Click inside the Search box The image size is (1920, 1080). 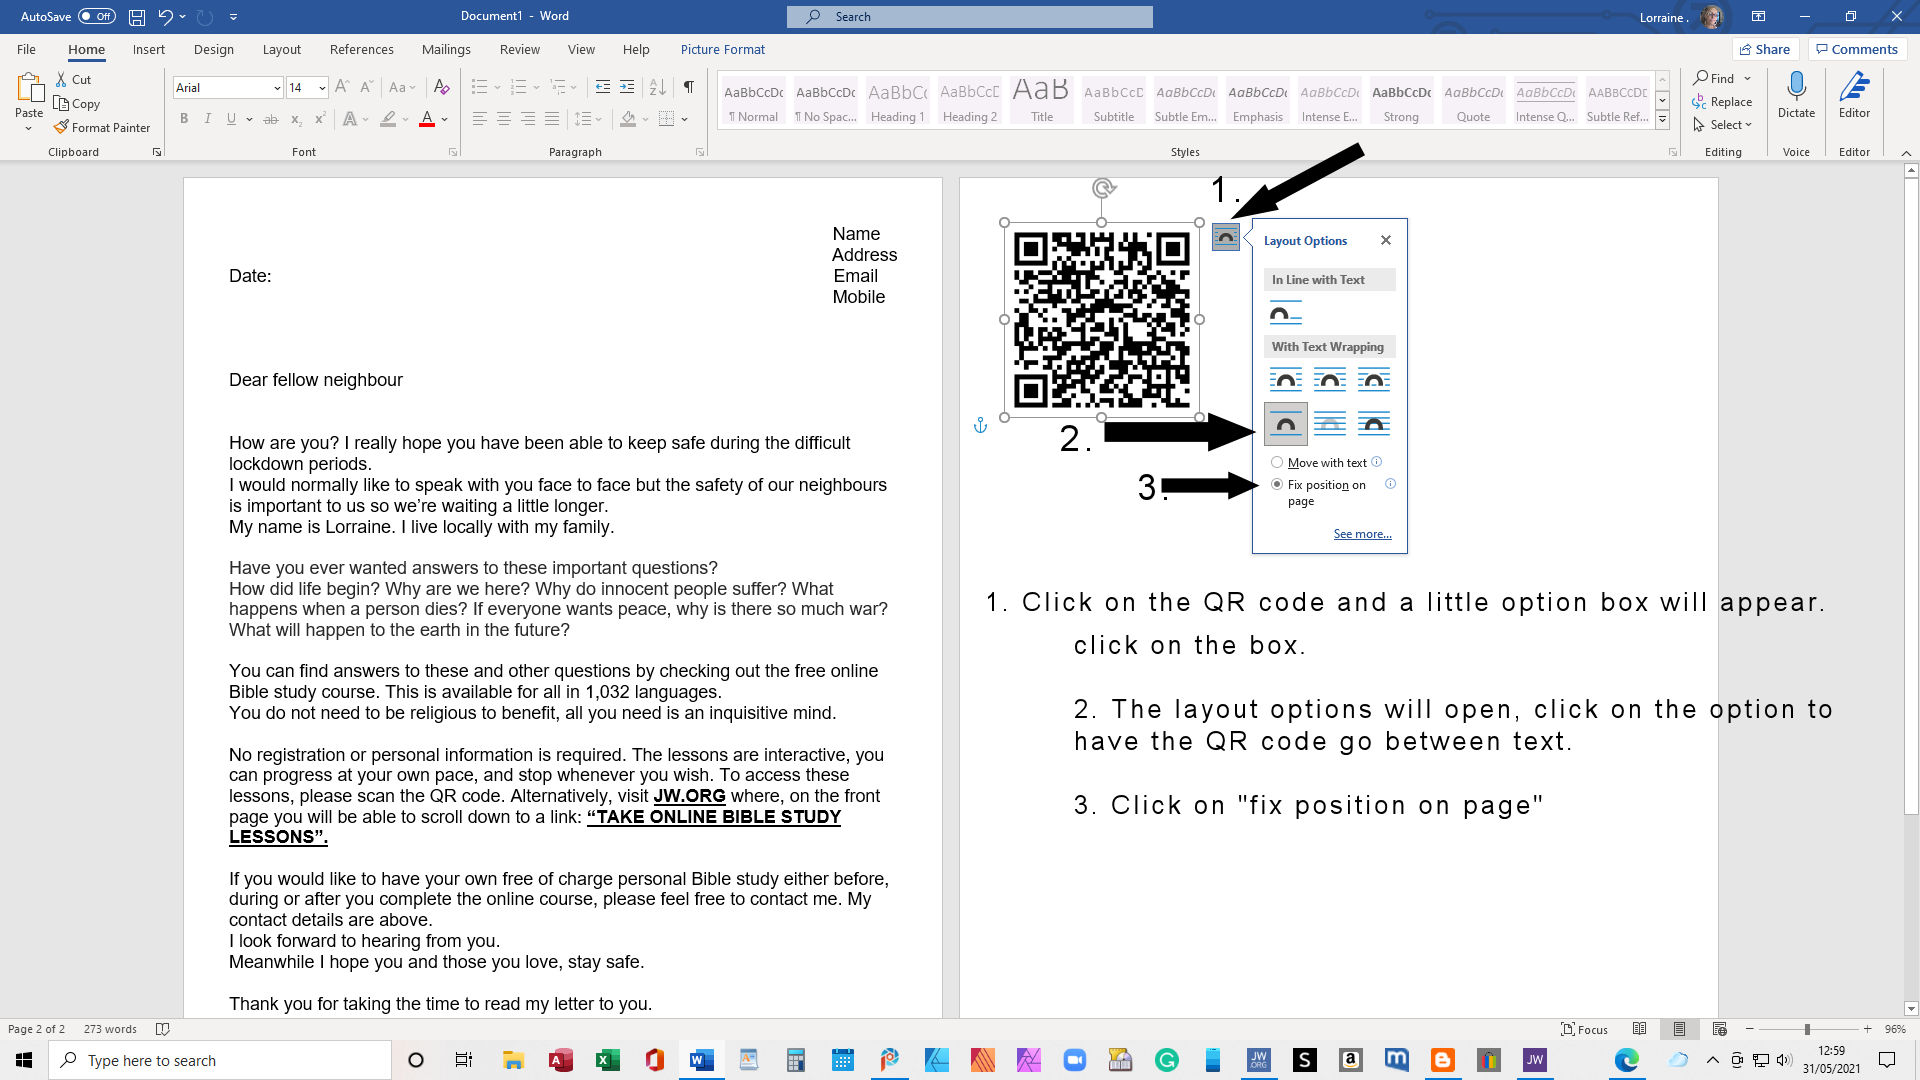pos(968,16)
